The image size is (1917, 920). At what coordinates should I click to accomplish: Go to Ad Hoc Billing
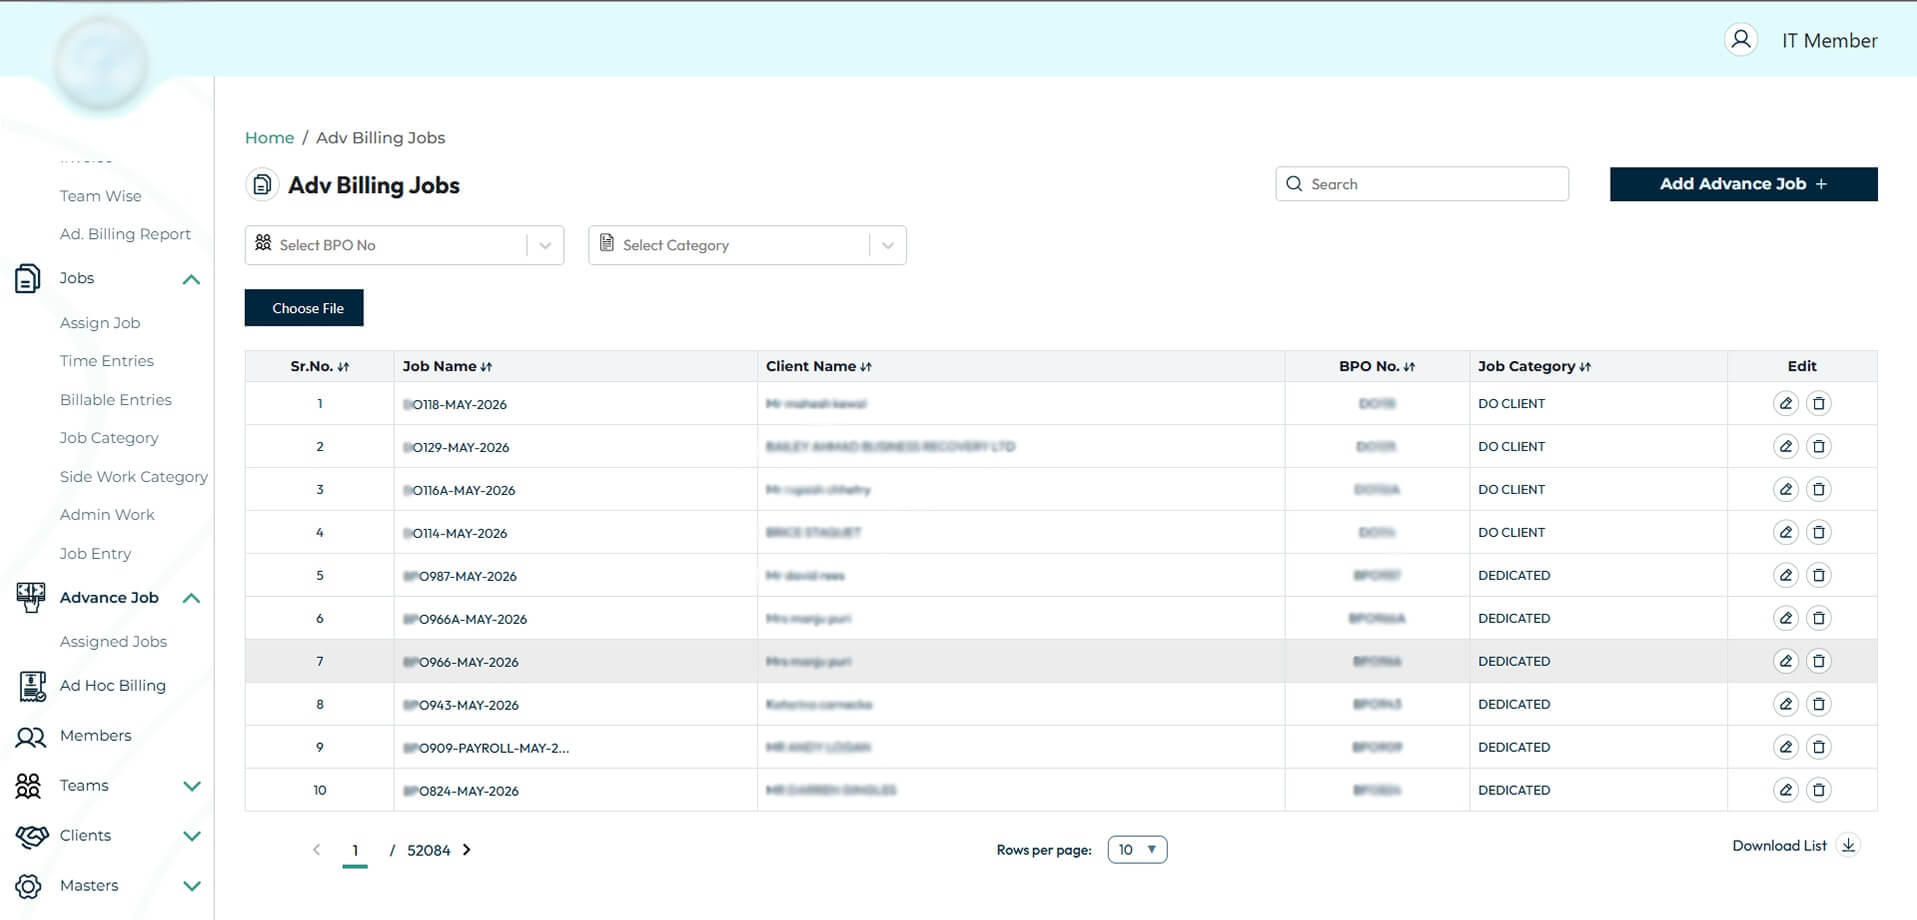point(113,686)
